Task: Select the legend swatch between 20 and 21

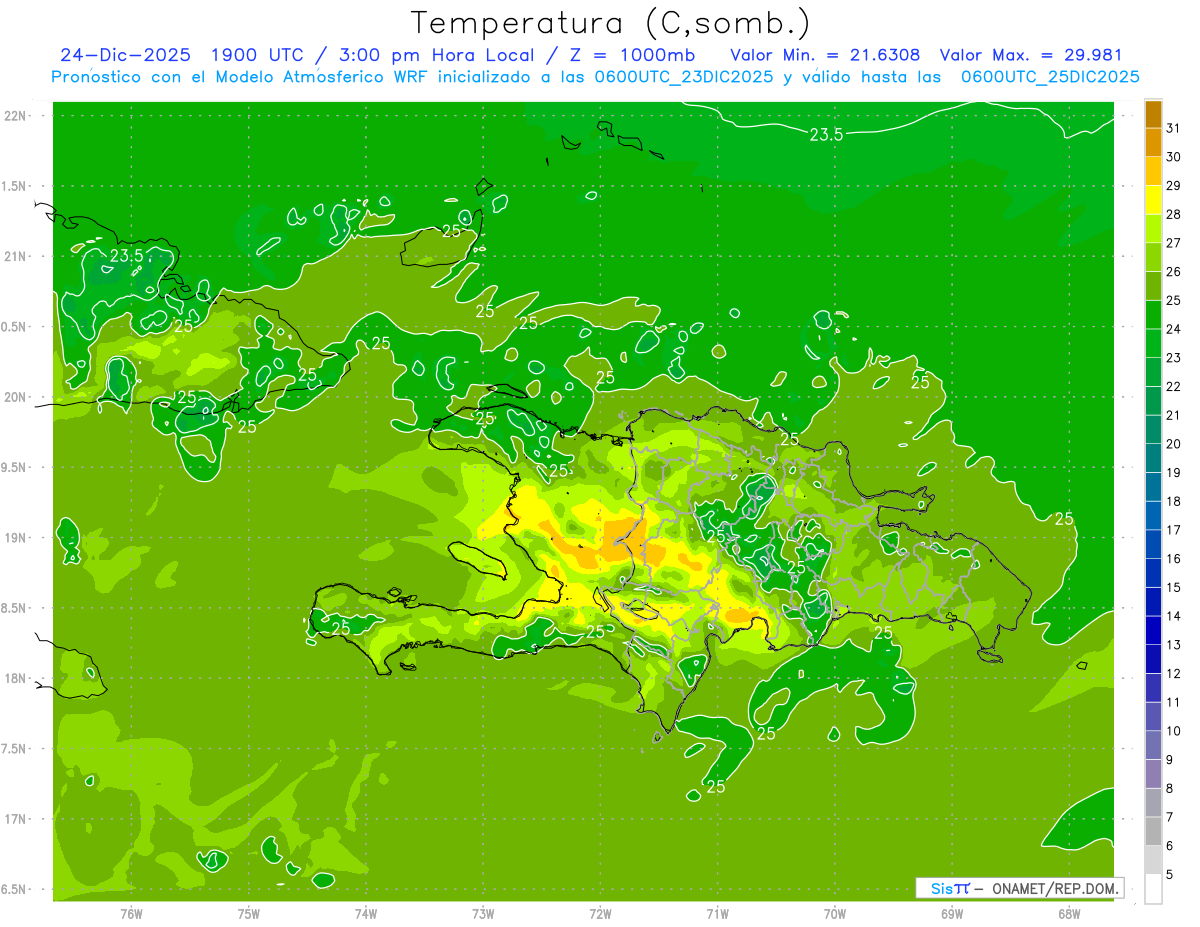Action: (x=1153, y=429)
